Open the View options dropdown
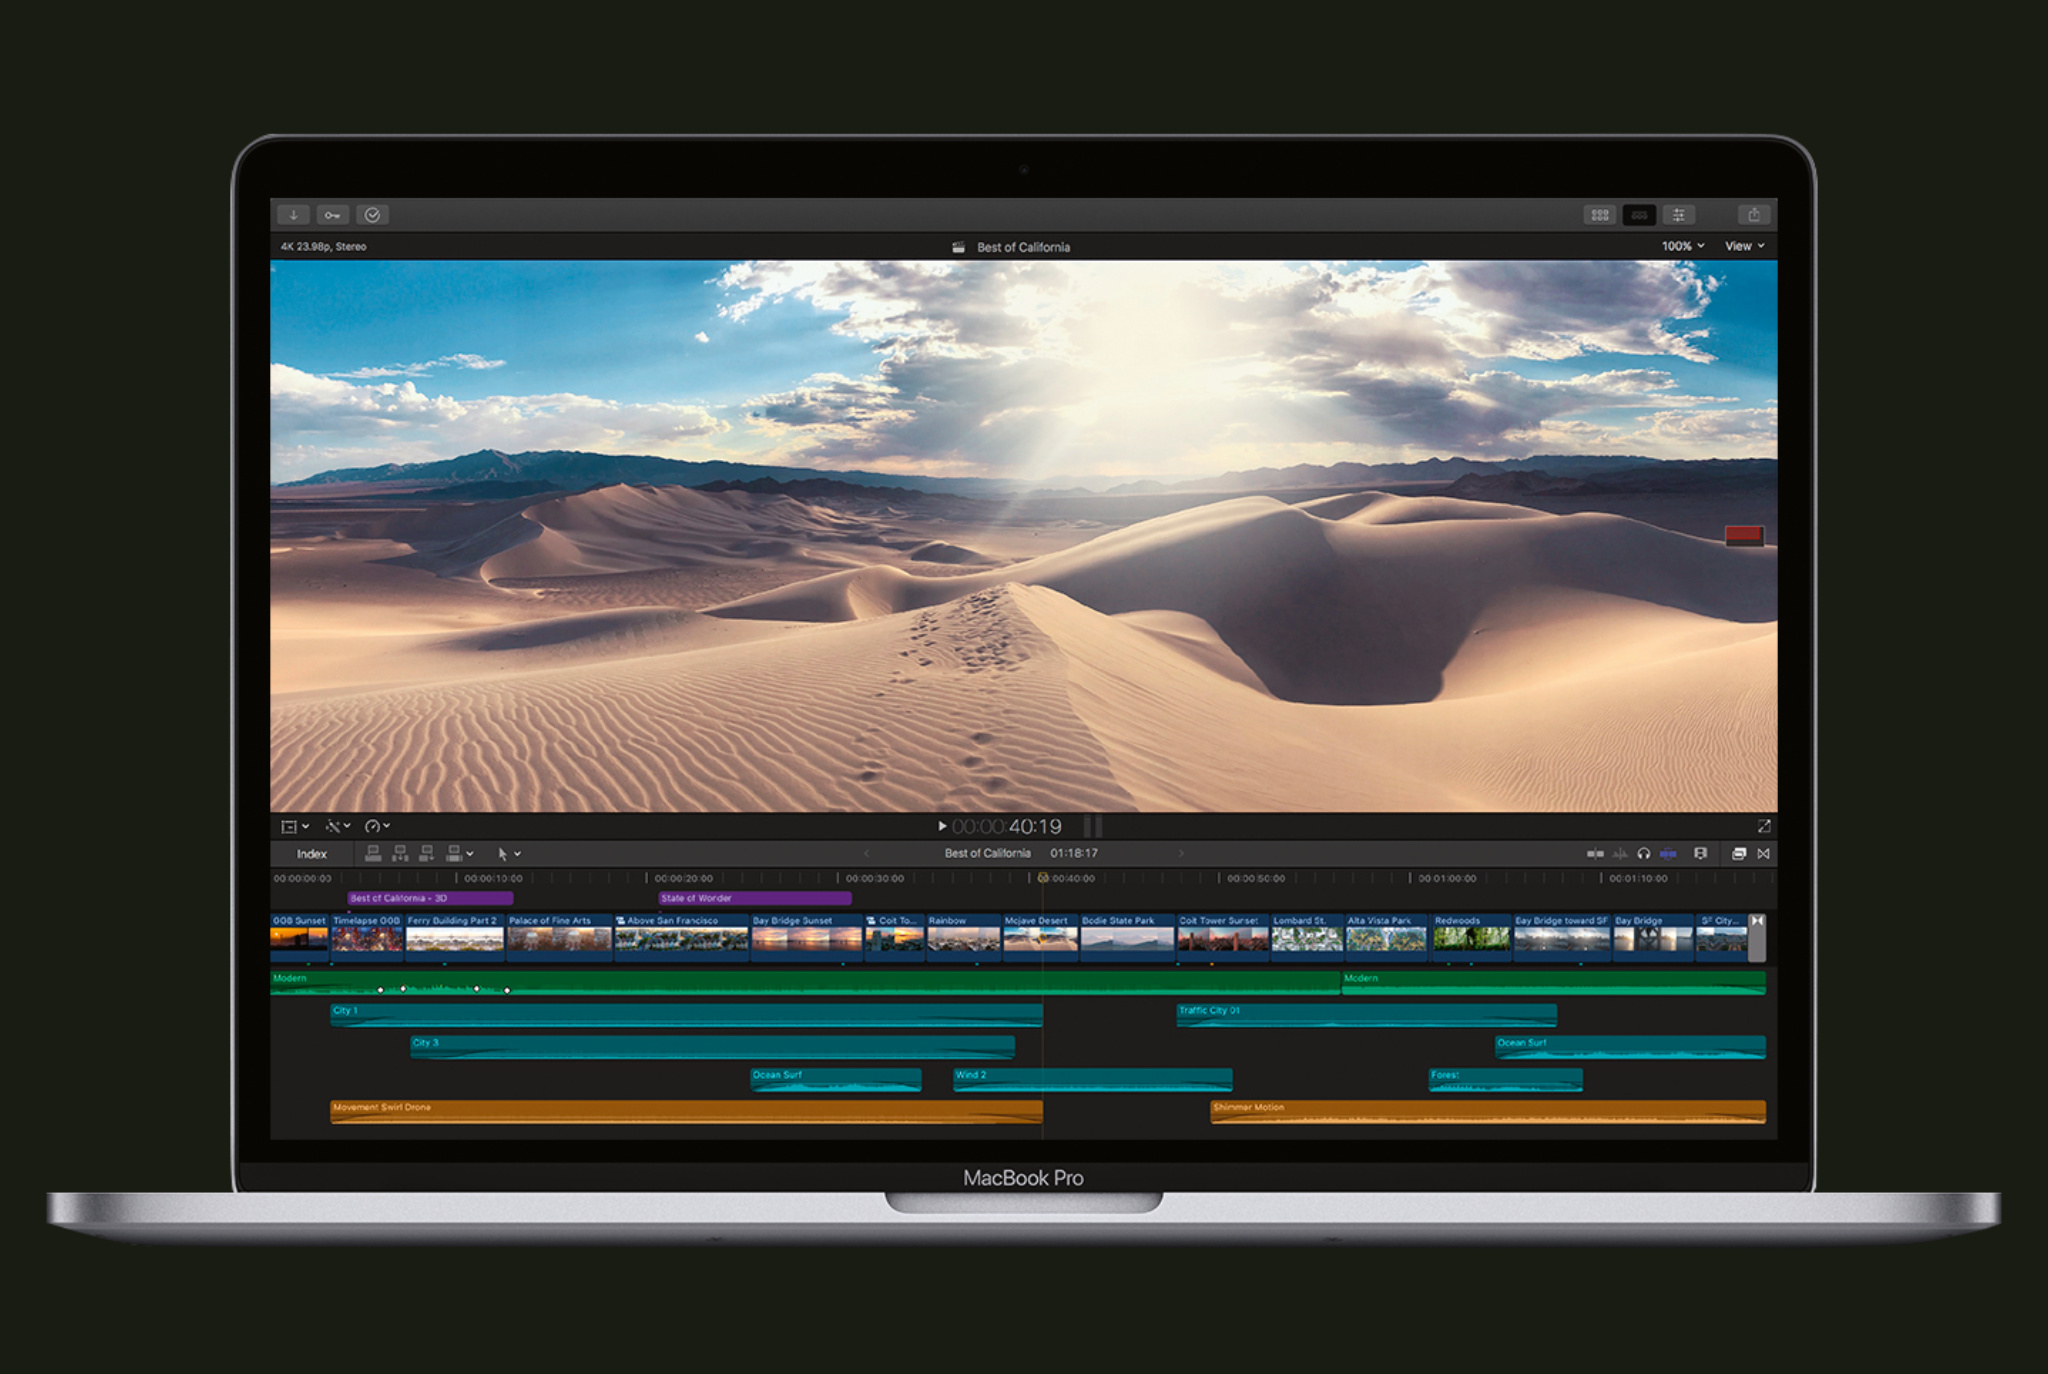This screenshot has height=1374, width=2048. (x=1744, y=246)
